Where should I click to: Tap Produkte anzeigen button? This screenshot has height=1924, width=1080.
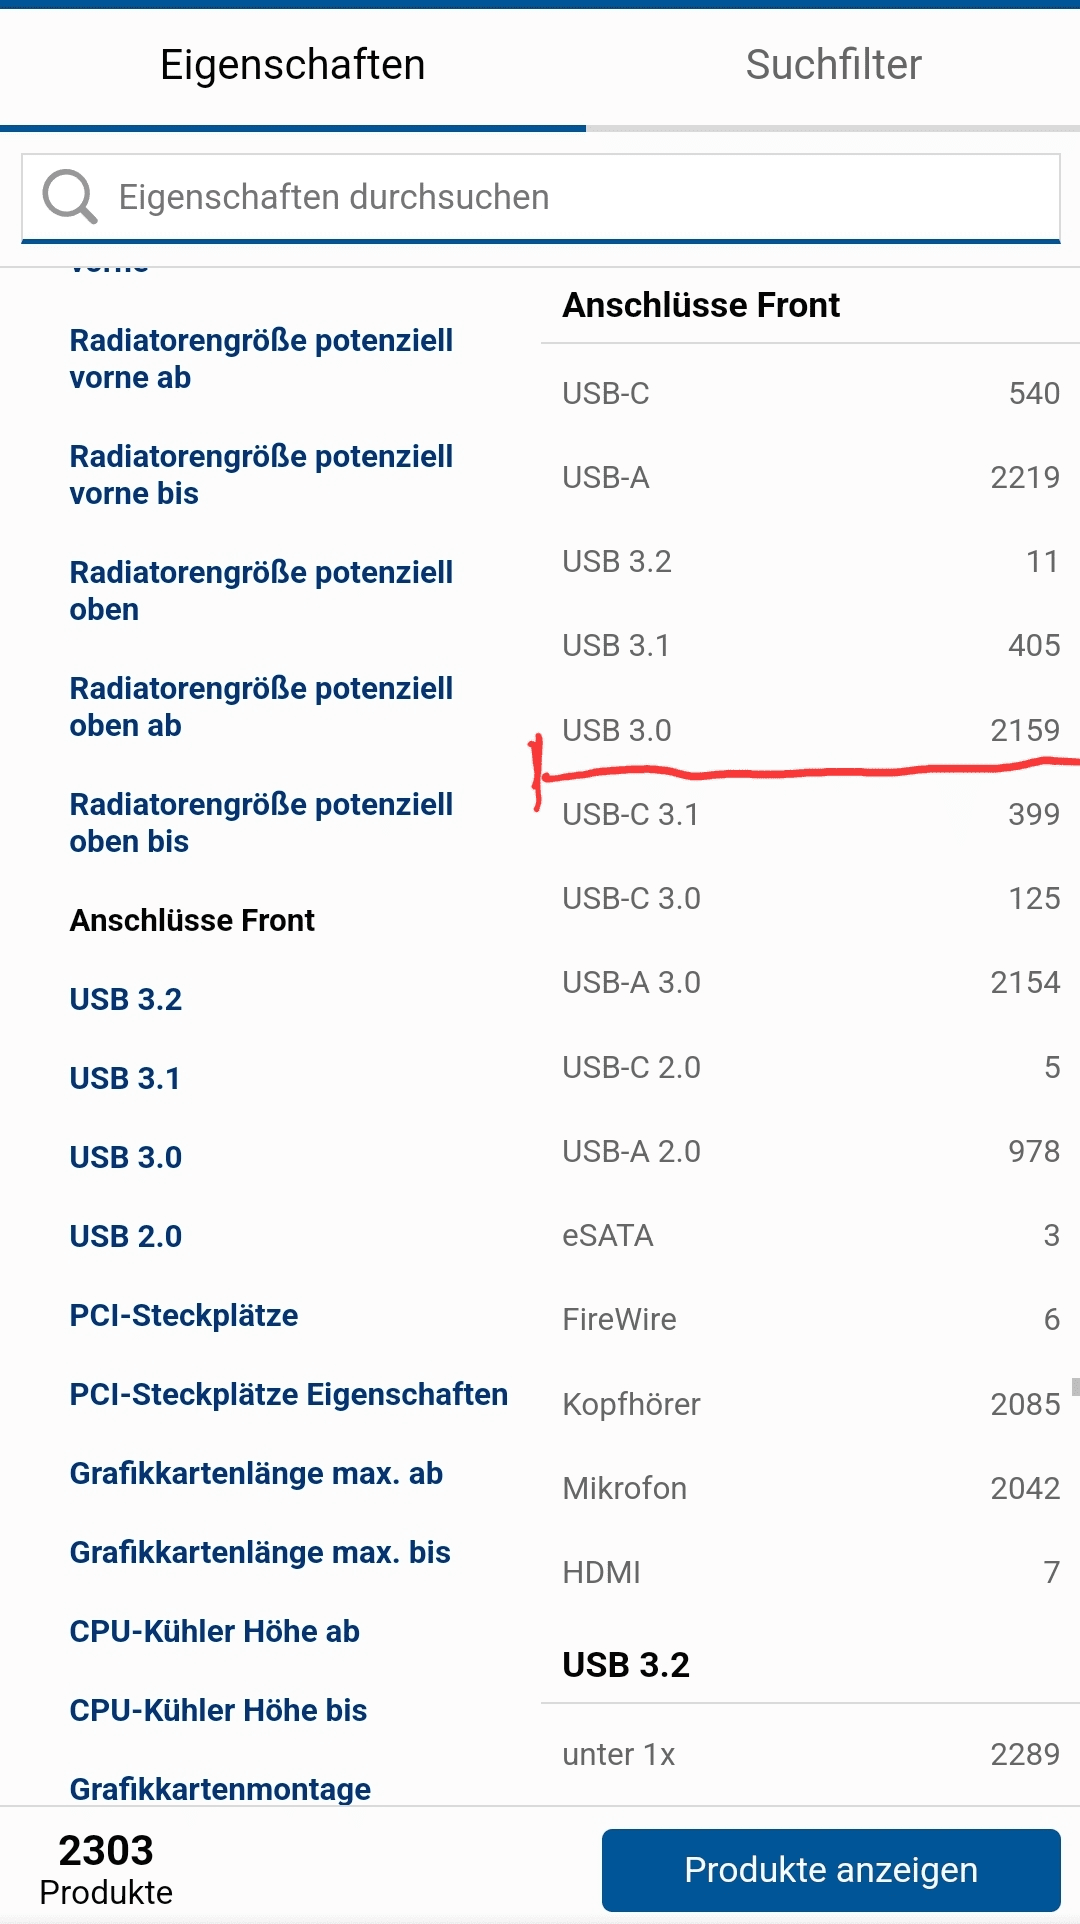coord(831,1870)
